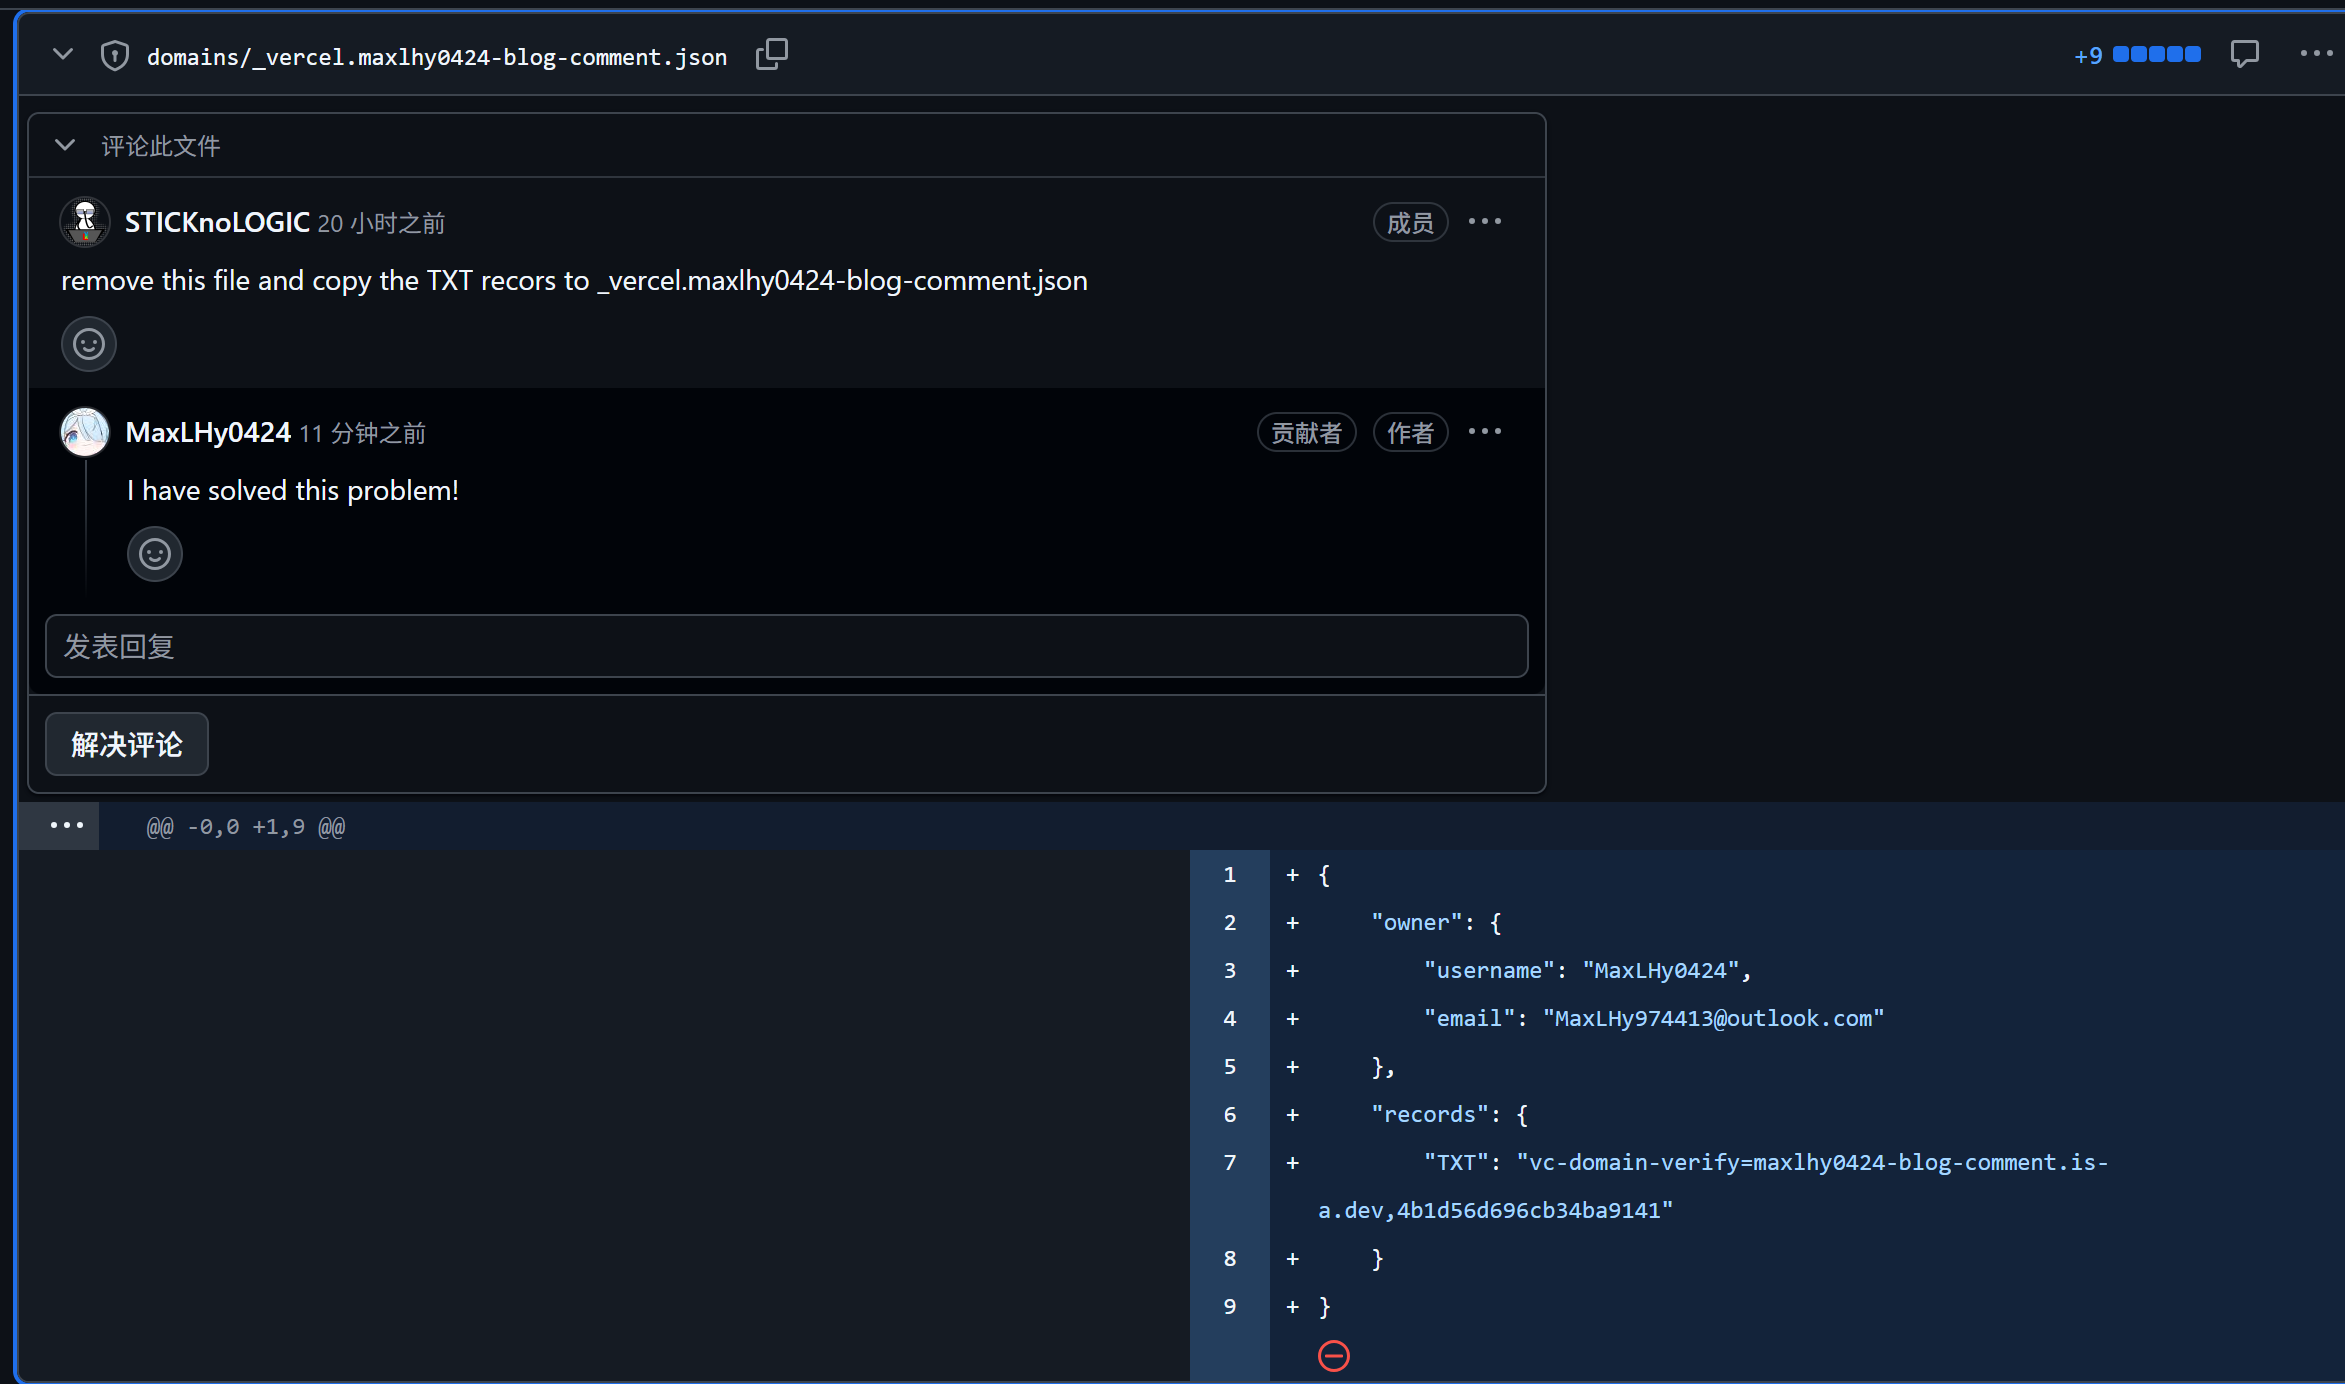Click the shield icon beside filename

pos(115,56)
